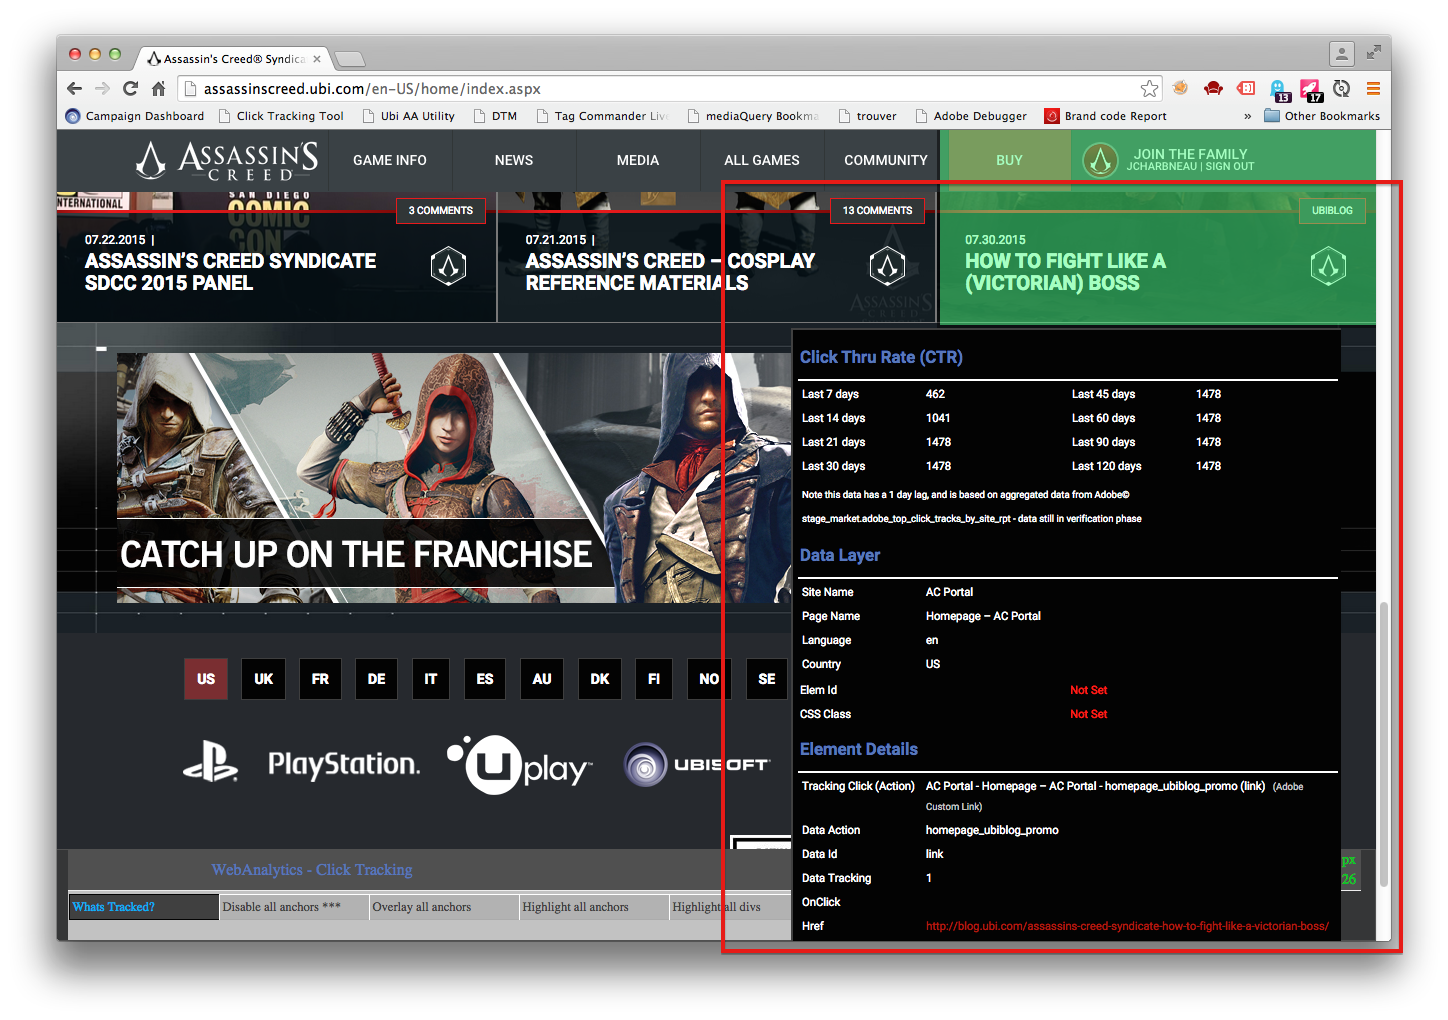Click the bookmark star in address bar
Image resolution: width=1448 pixels, height=1020 pixels.
(1149, 89)
